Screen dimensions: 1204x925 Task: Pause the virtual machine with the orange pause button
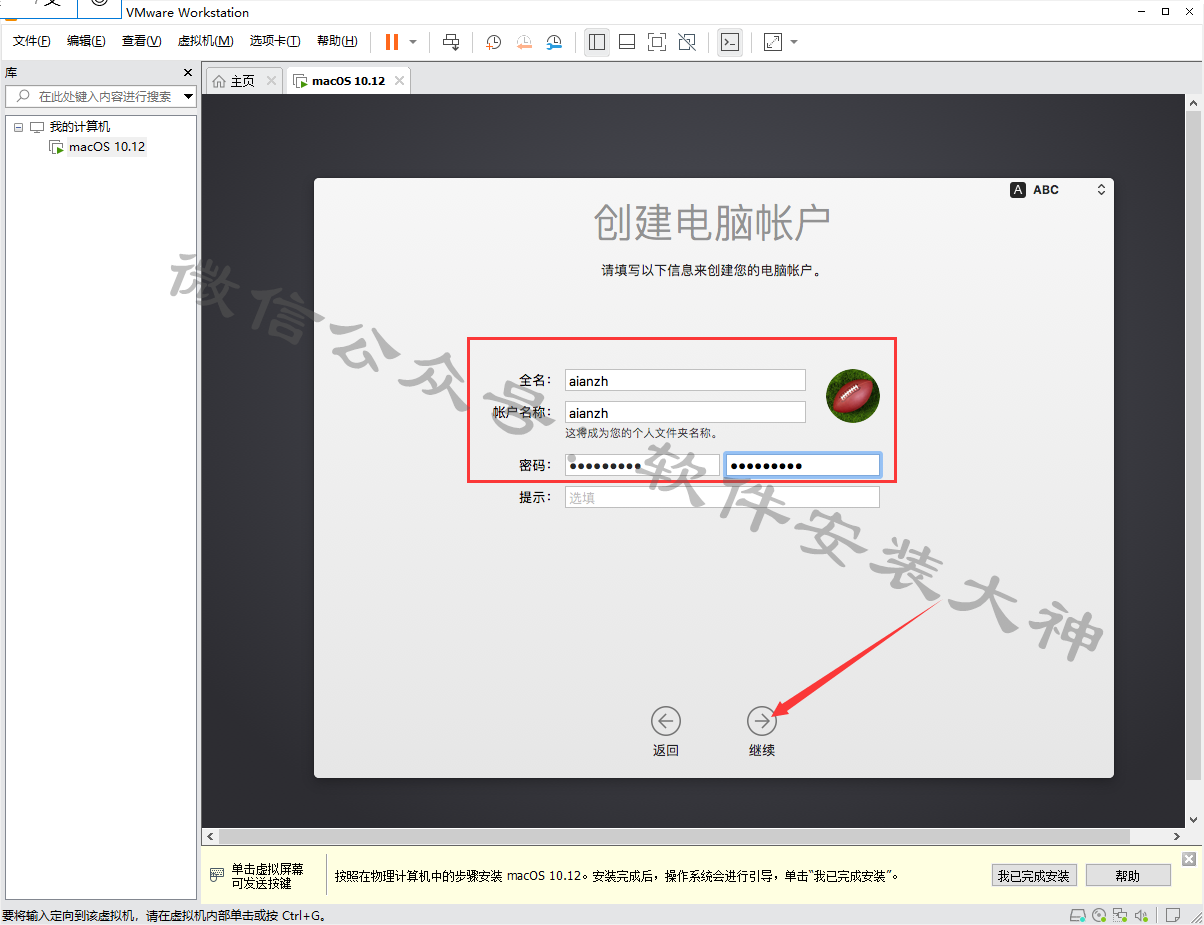coord(391,42)
